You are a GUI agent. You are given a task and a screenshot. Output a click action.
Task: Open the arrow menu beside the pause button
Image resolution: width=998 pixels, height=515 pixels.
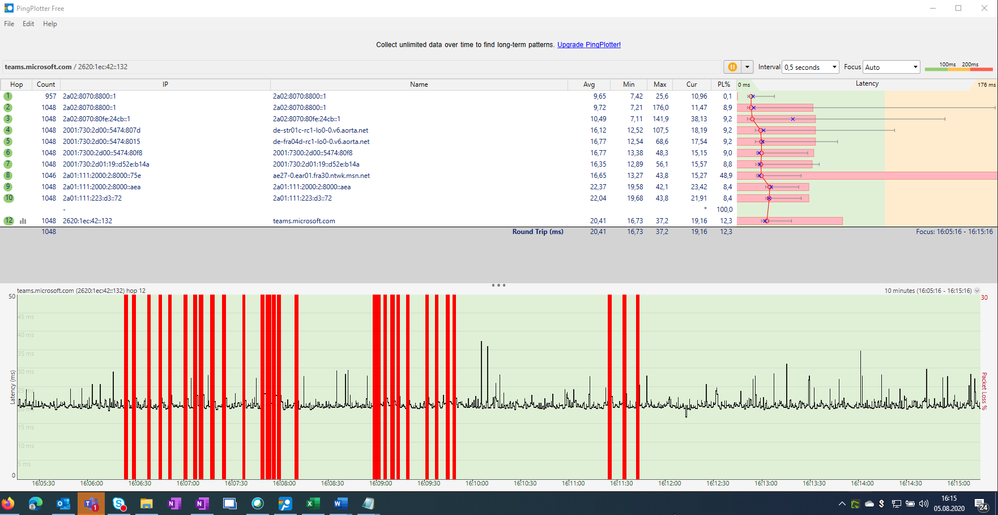[747, 67]
